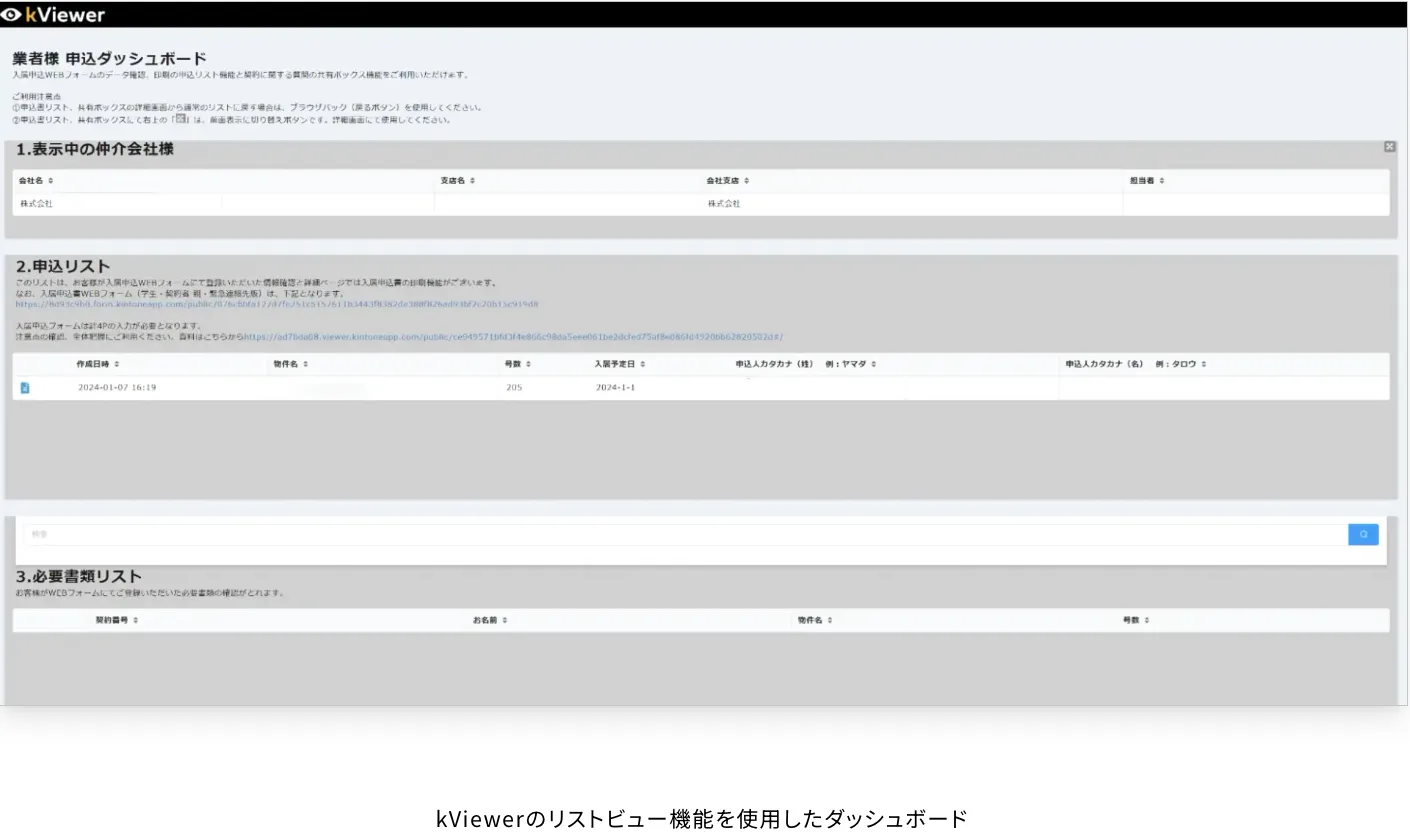Sort 必要書類リスト by 物件名 column
The image size is (1410, 840).
pos(815,620)
